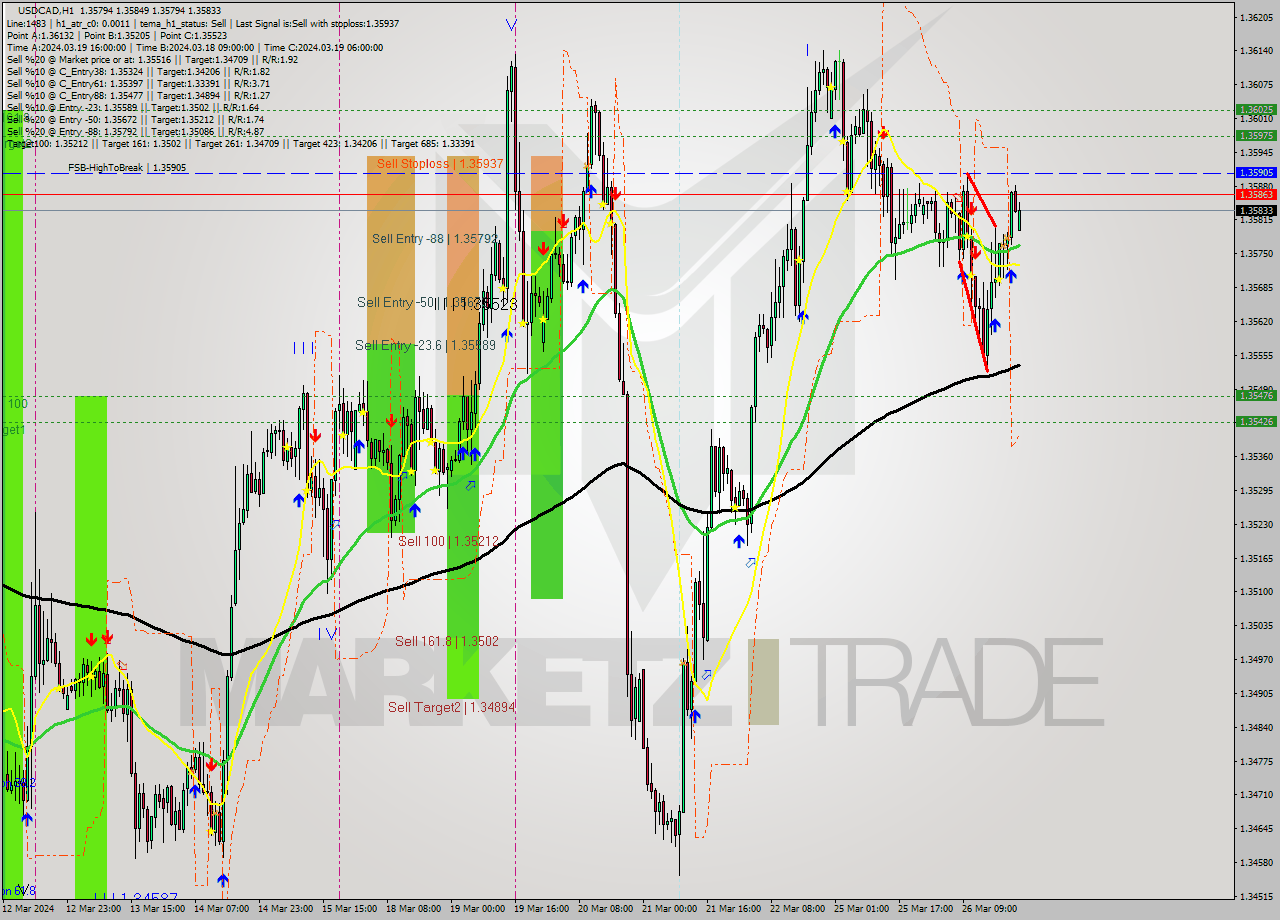Select the '14 Mar 07:00' time axis label

[223, 908]
